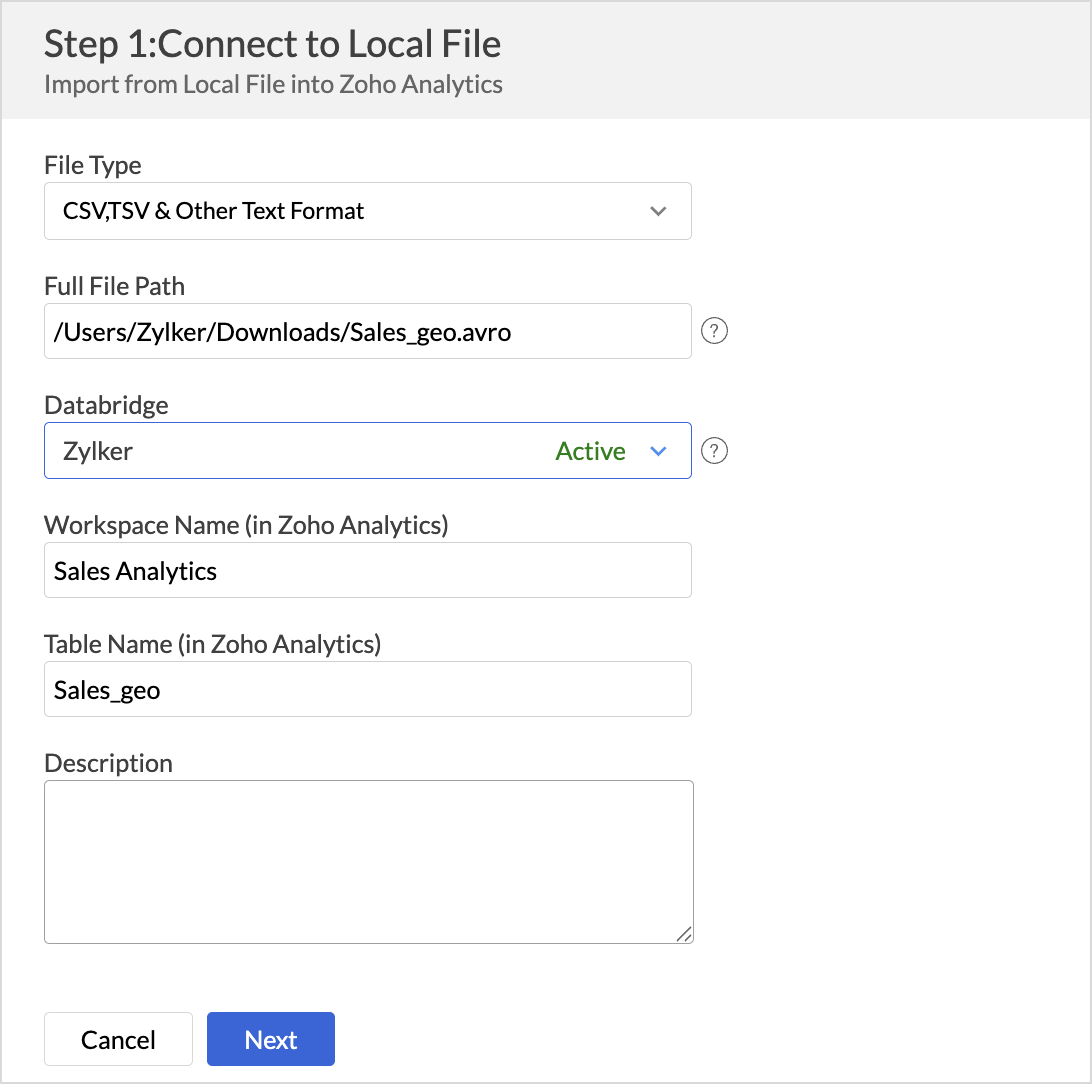This screenshot has width=1092, height=1084.
Task: Expand the File Type dropdown arrow
Action: [658, 211]
